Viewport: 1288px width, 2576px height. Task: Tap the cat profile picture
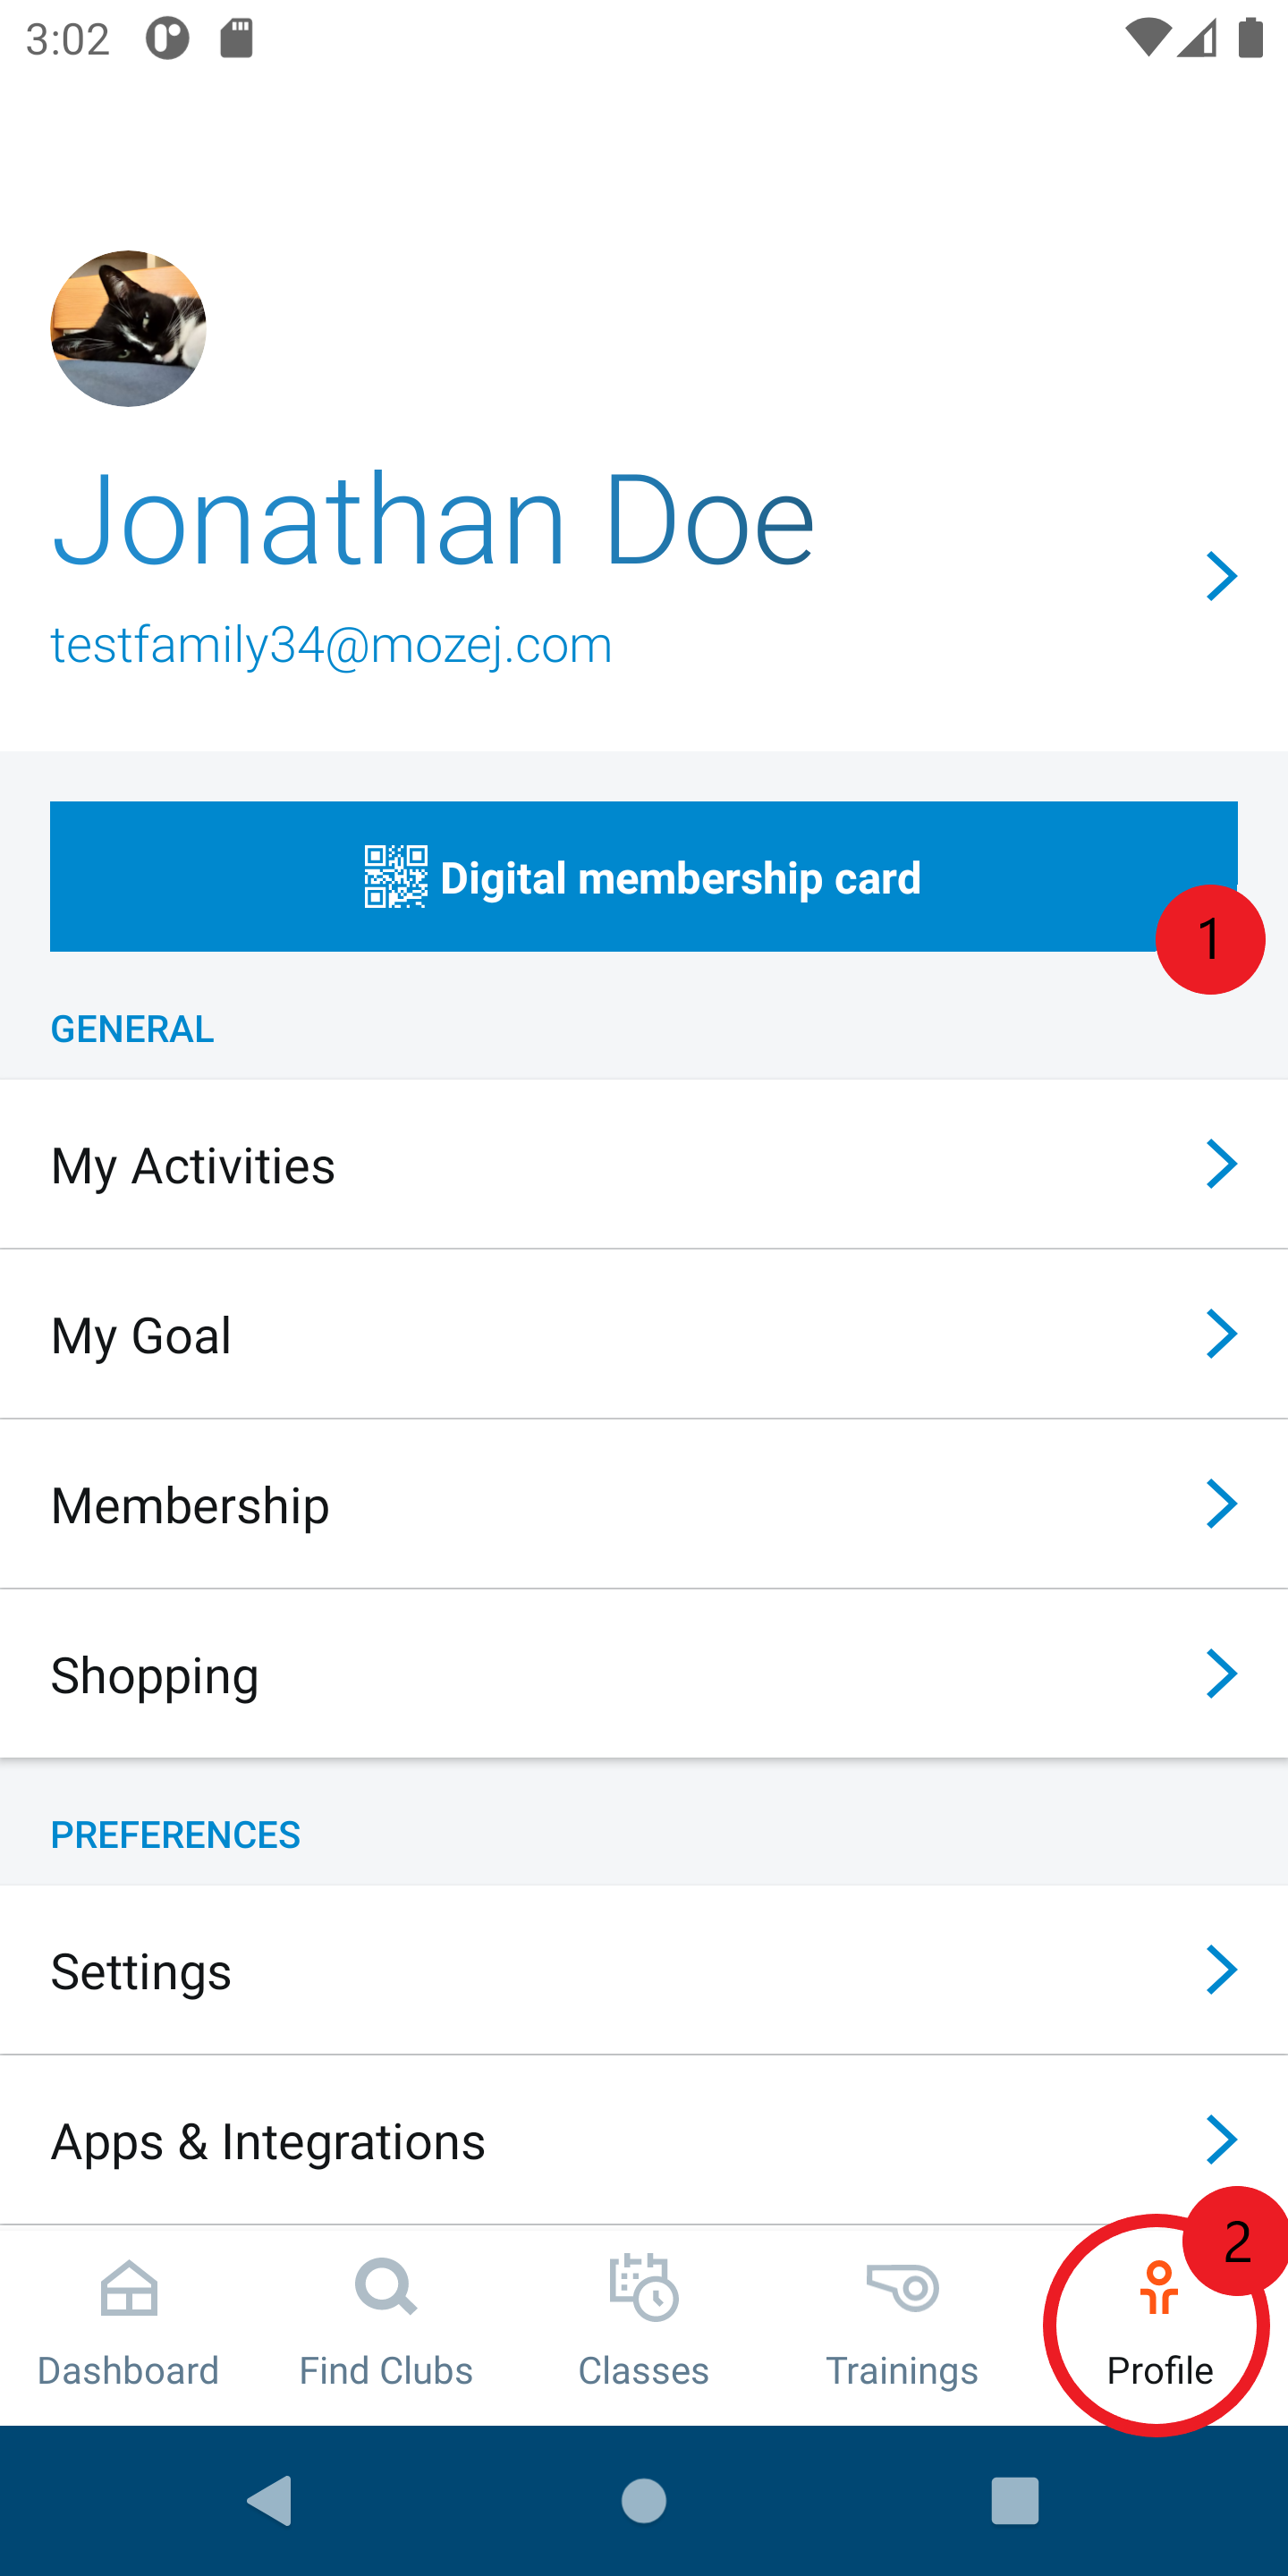tap(128, 328)
